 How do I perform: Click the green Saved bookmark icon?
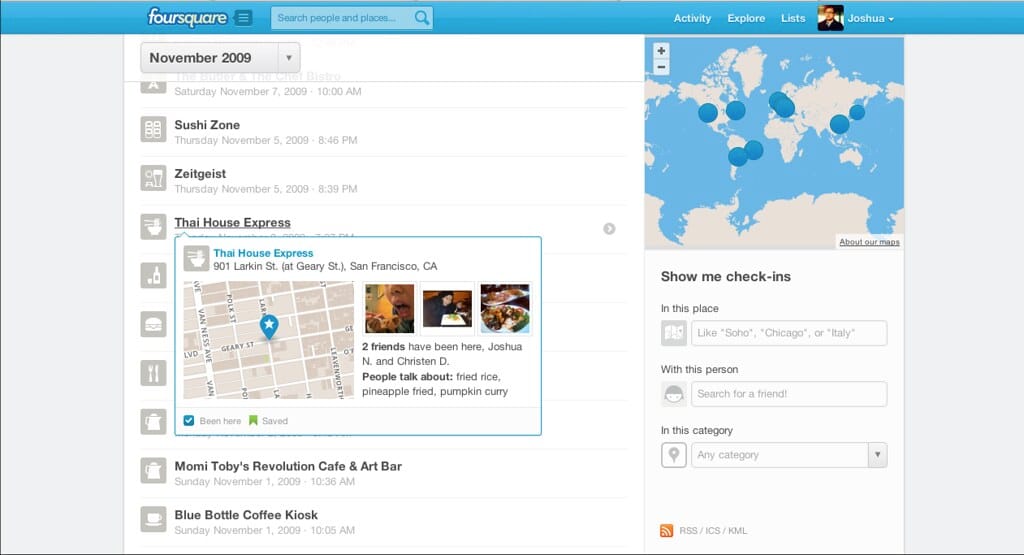pos(253,420)
